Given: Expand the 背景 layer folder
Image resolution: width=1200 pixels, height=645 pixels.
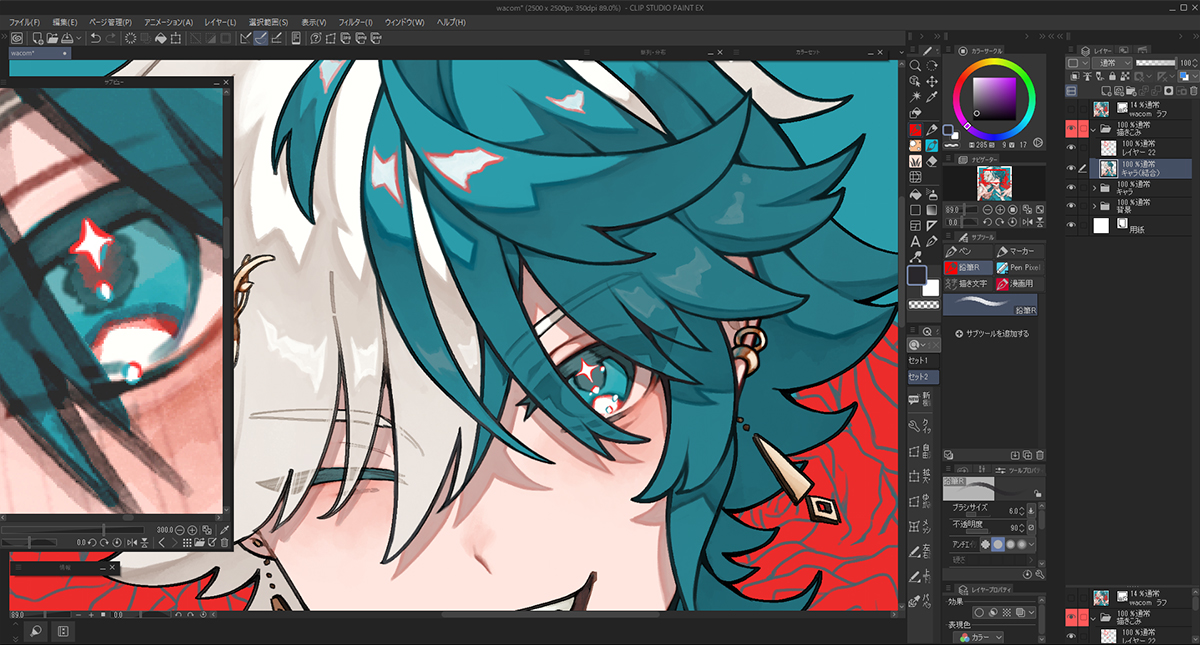Looking at the screenshot, I should click(1095, 206).
